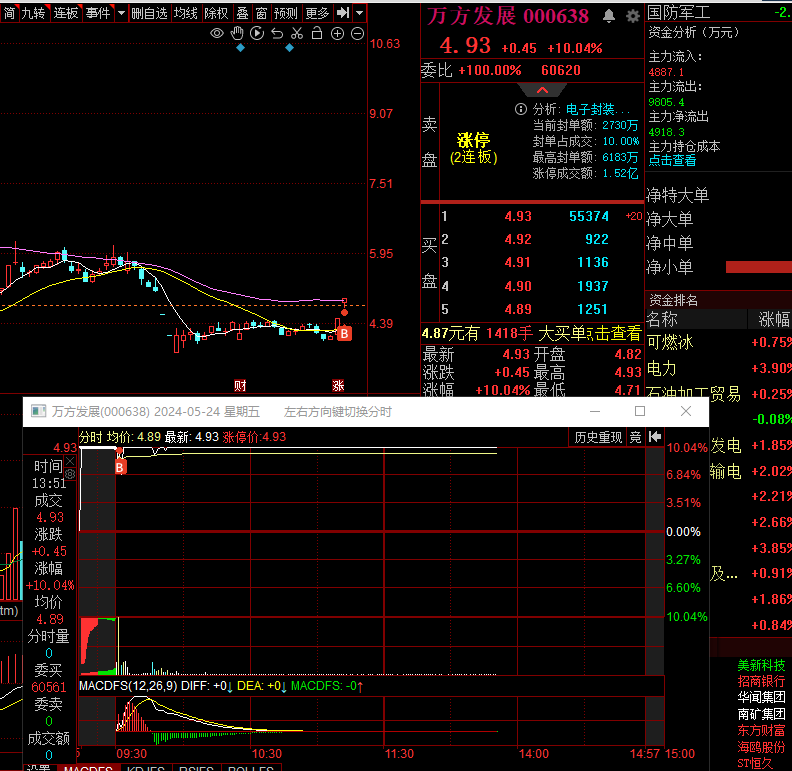Viewport: 792px width, 771px height.
Task: Switch to the 连板 tab
Action: click(66, 13)
